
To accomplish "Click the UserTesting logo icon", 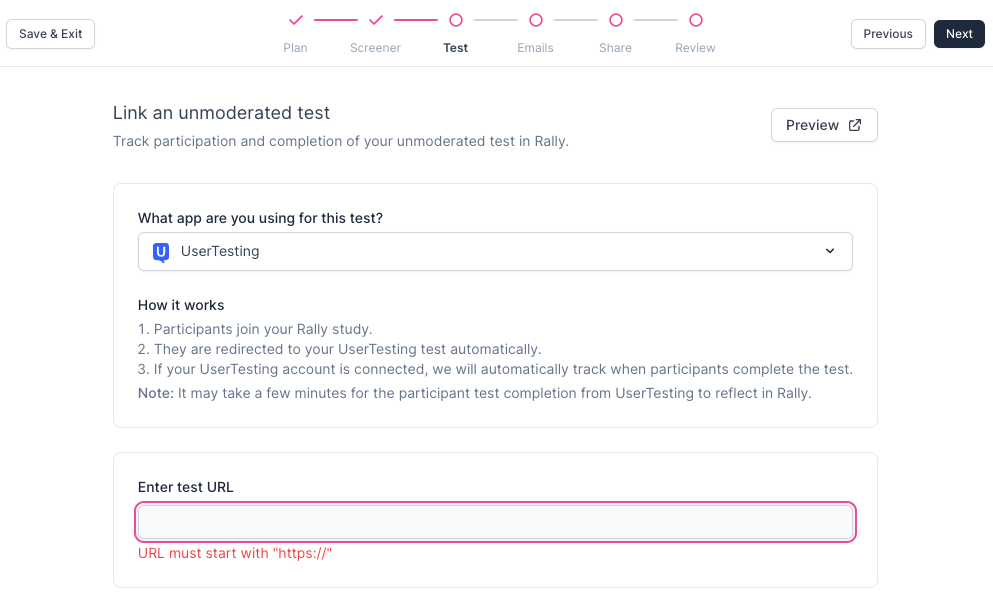I will coord(161,252).
